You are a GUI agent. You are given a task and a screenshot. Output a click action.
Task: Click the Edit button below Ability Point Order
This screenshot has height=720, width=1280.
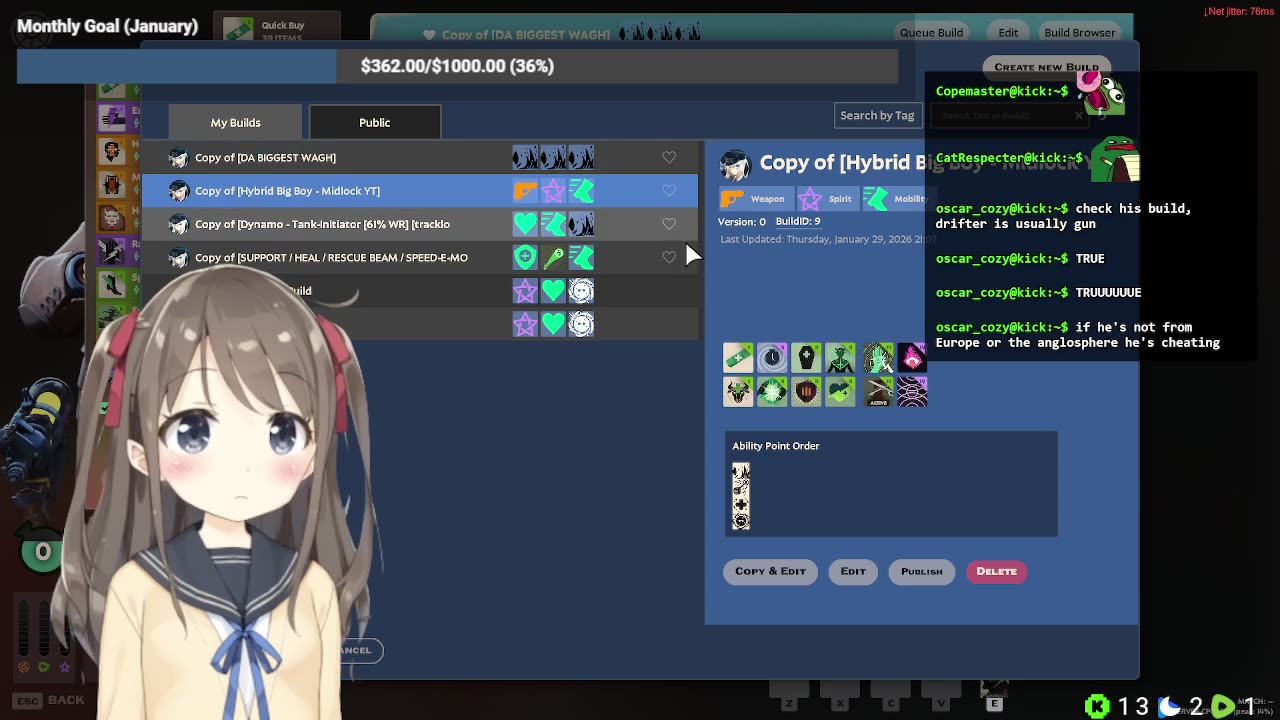point(853,571)
